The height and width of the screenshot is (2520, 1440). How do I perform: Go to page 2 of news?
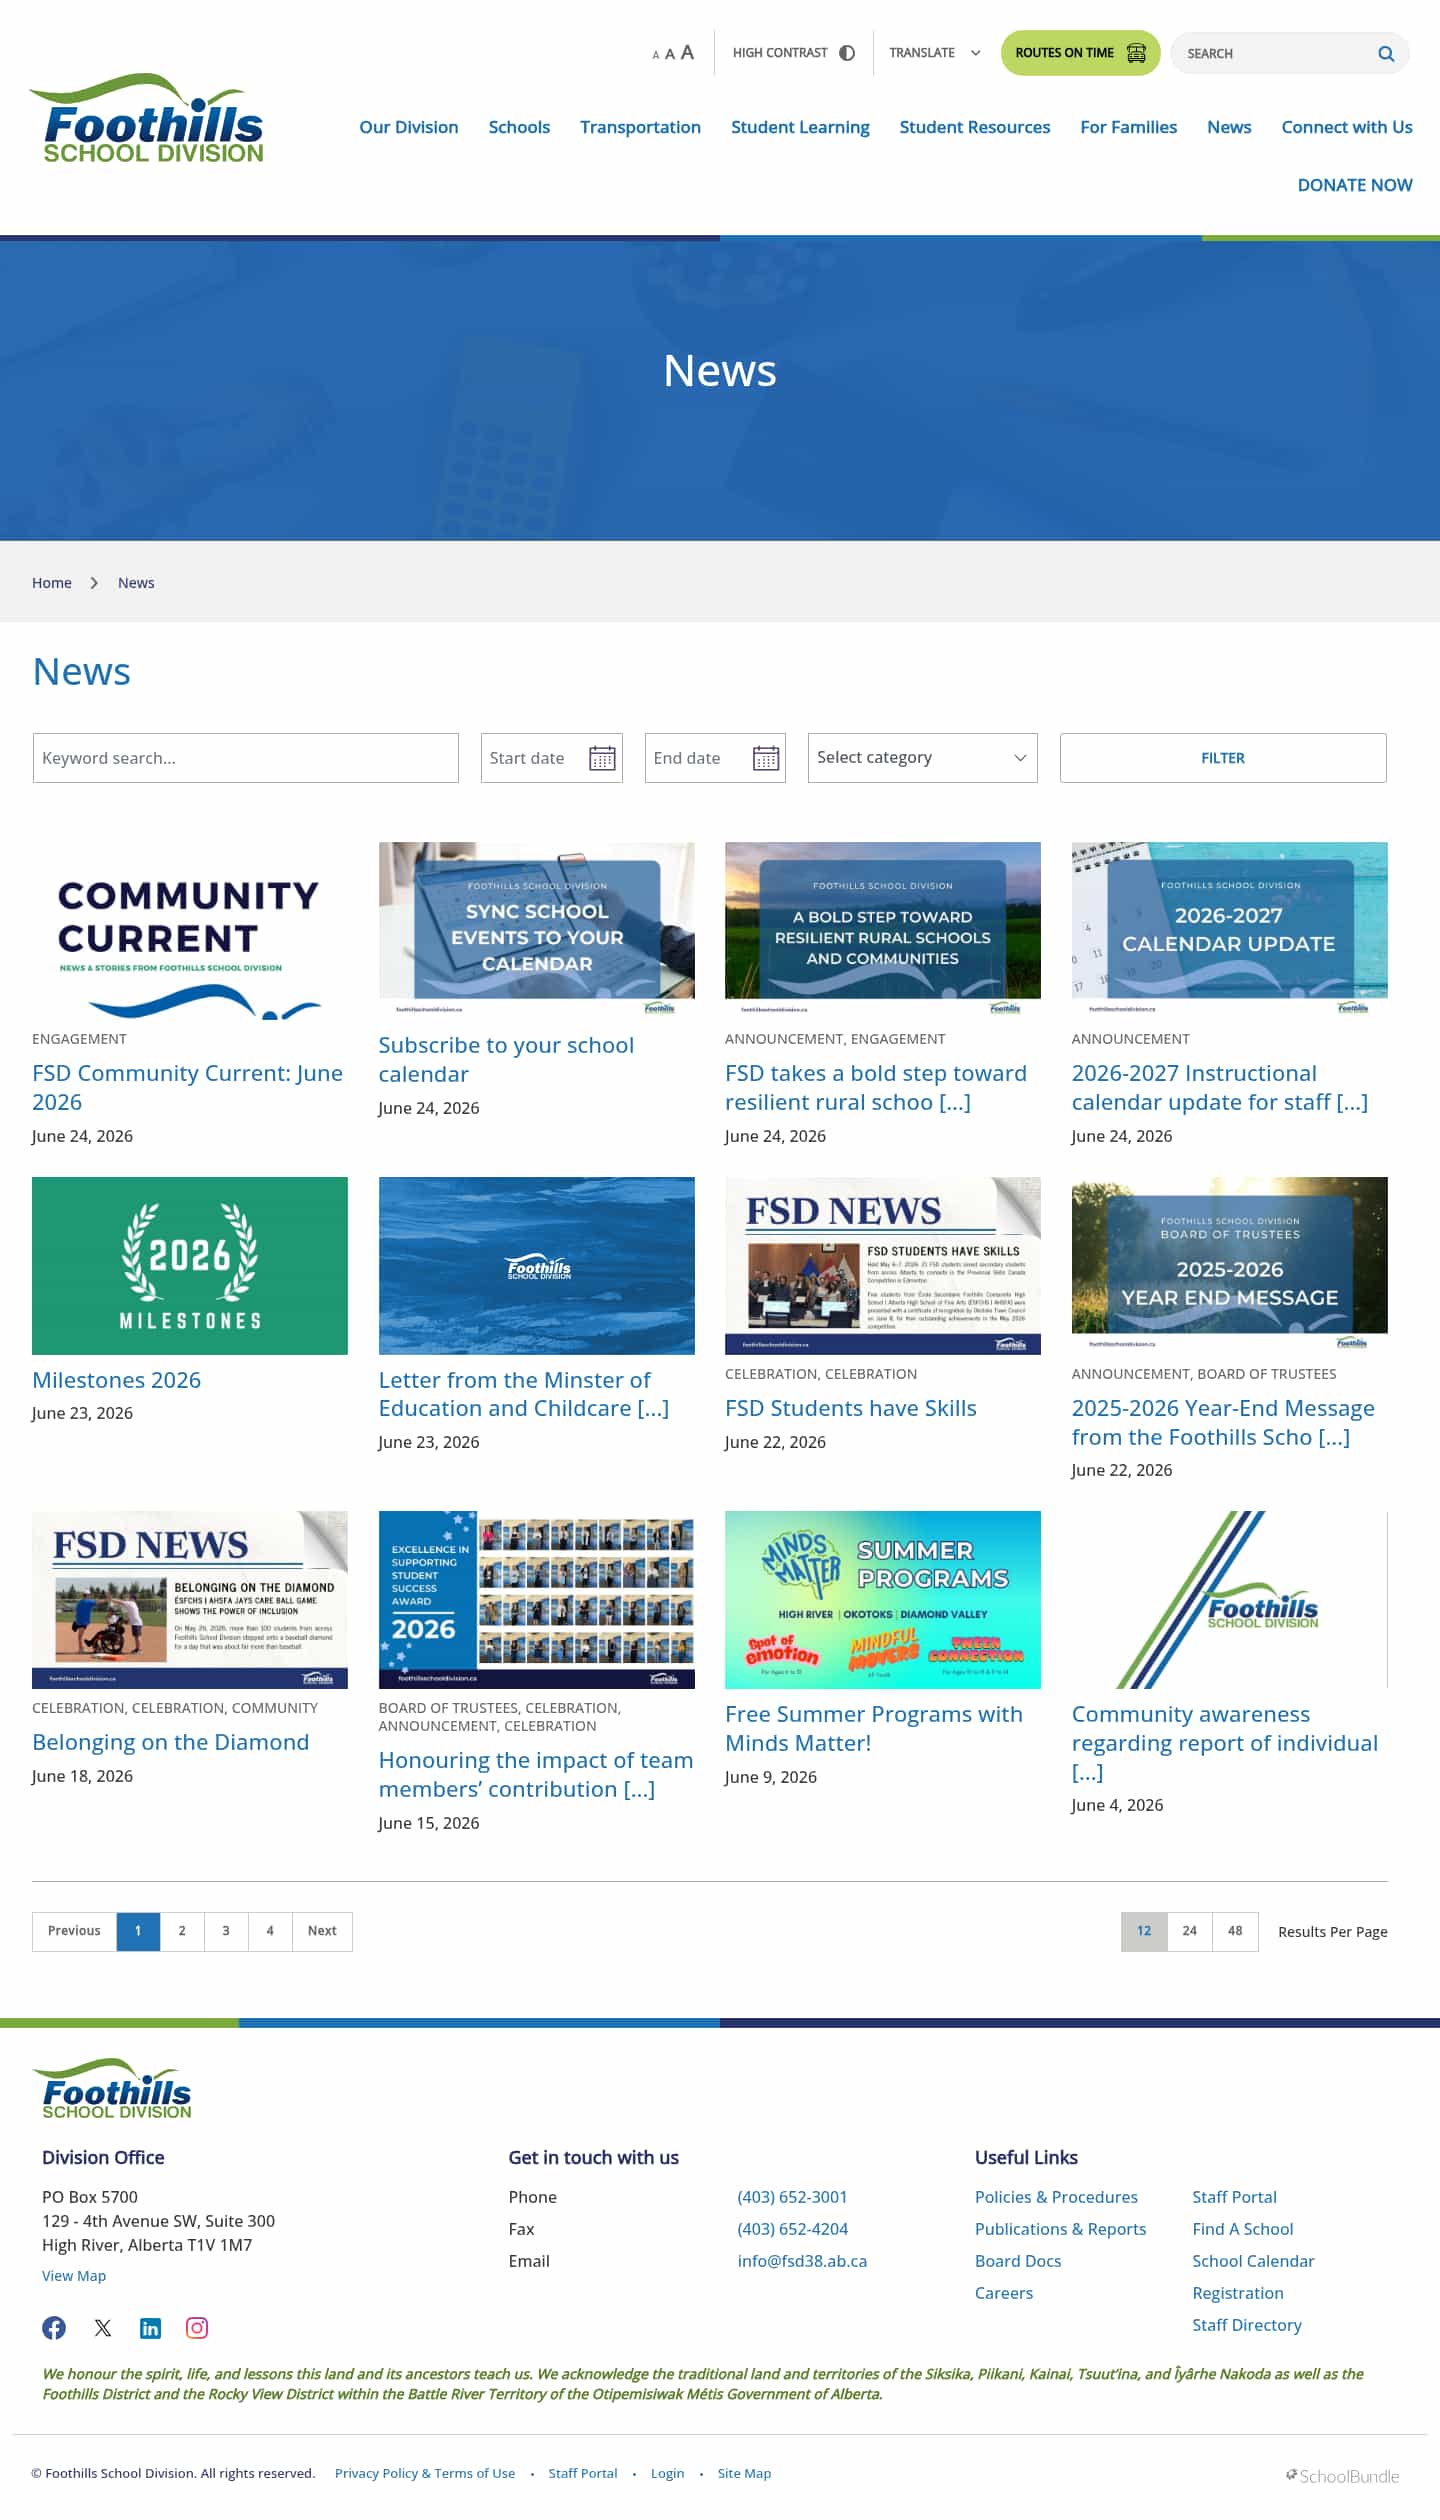tap(182, 1931)
